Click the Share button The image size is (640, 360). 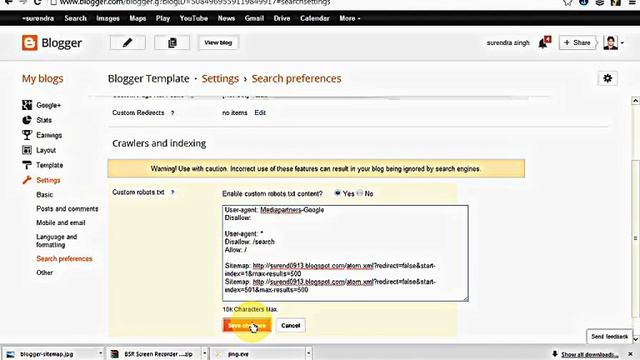577,42
